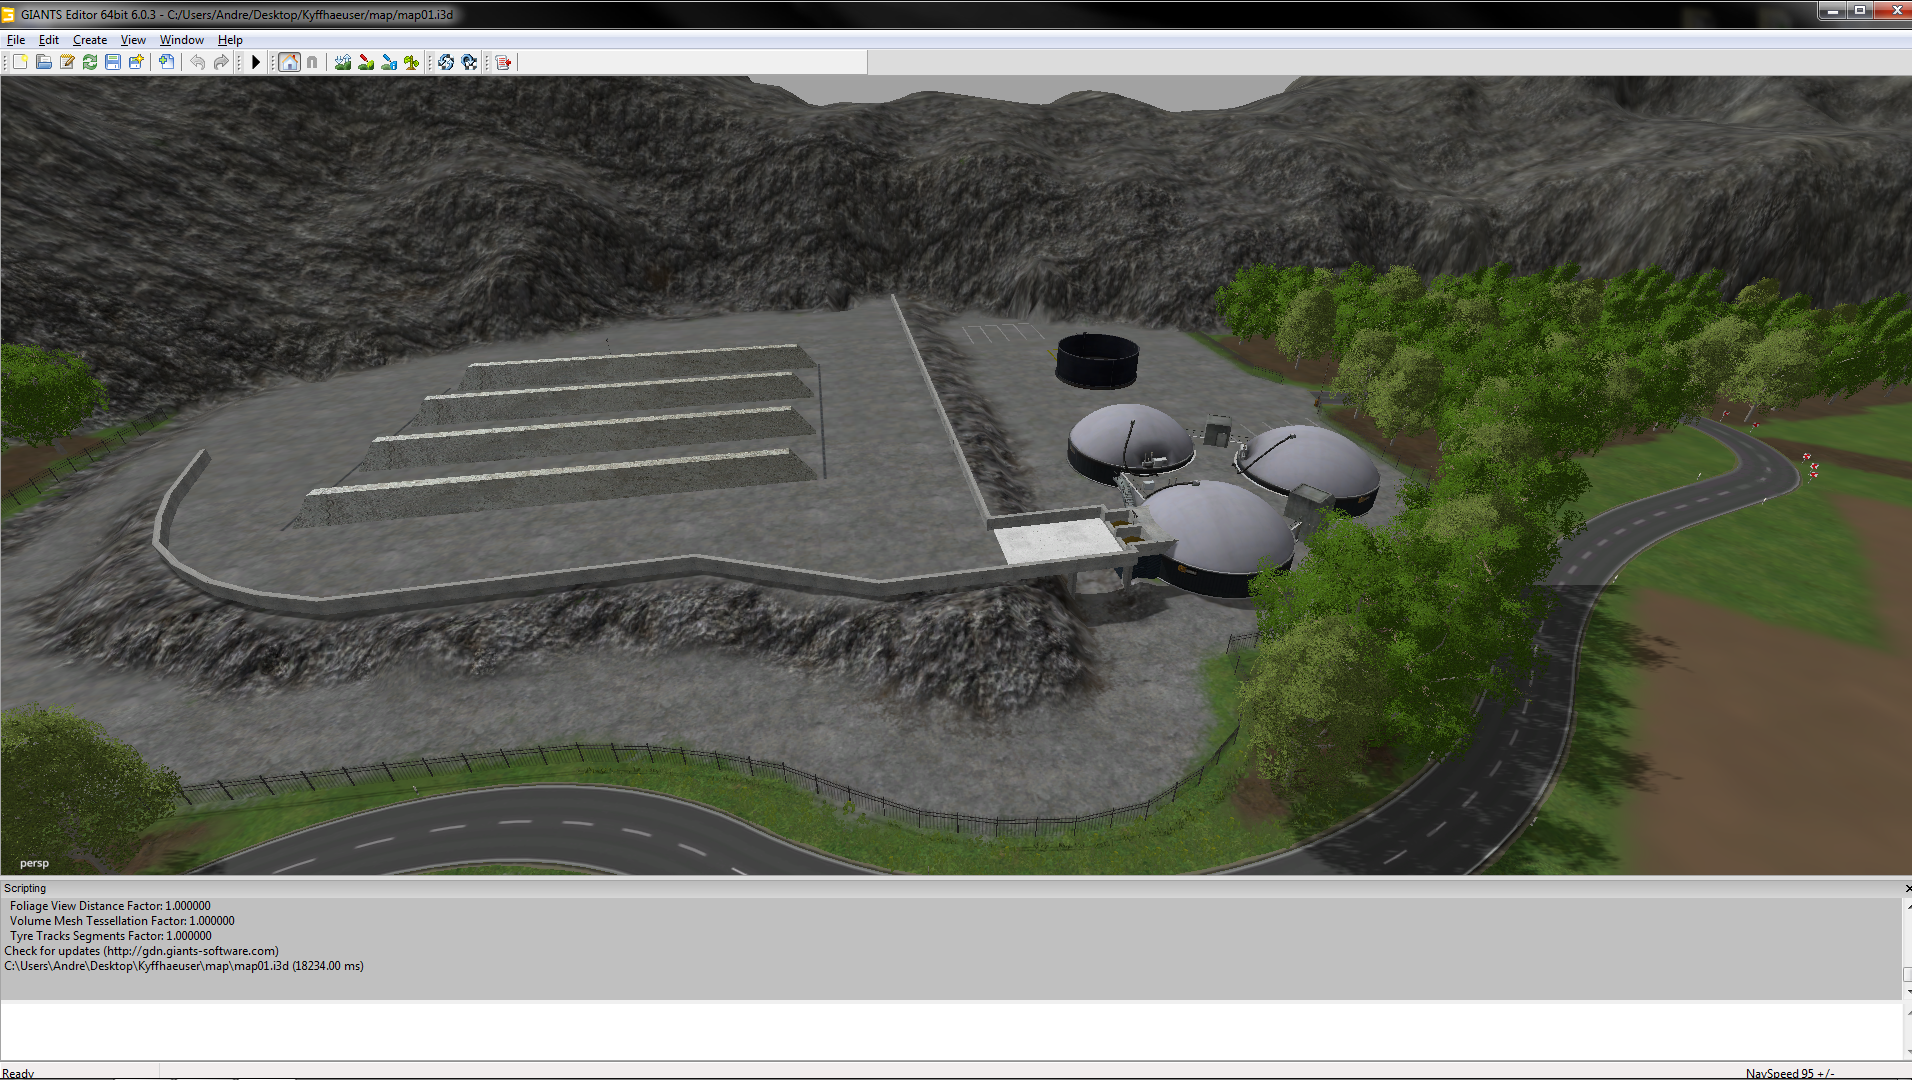The height and width of the screenshot is (1080, 1912).
Task: Click the Scripting panel vertical scrollbar
Action: [1907, 948]
